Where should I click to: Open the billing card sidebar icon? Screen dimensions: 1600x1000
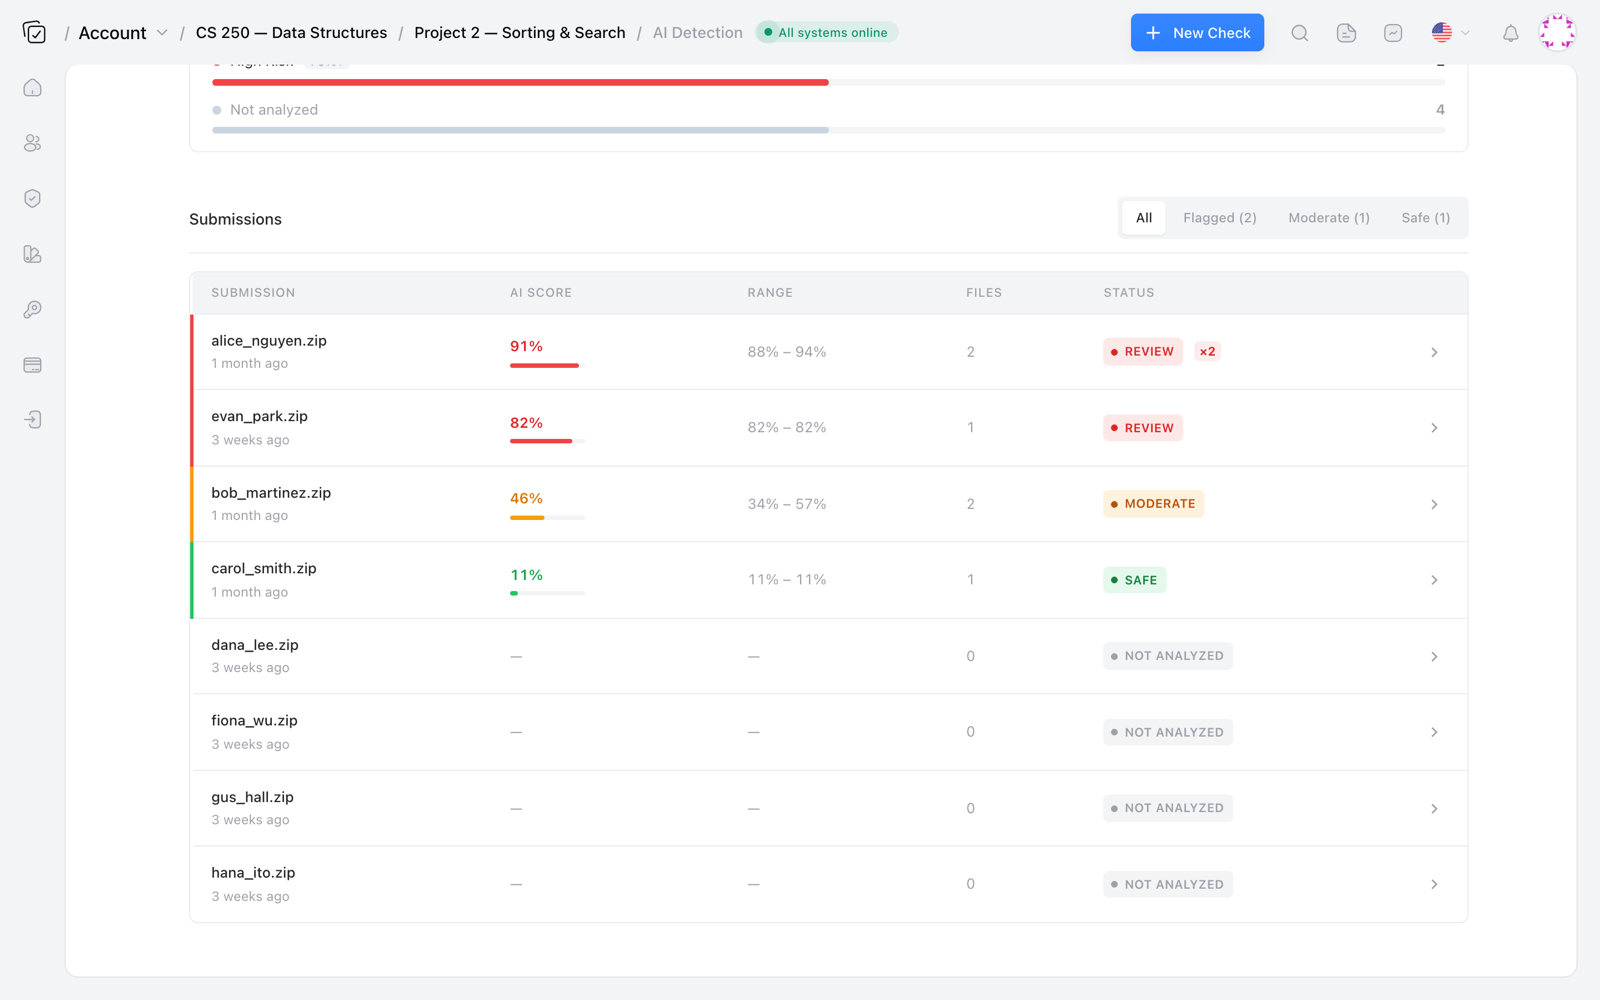[x=33, y=365]
